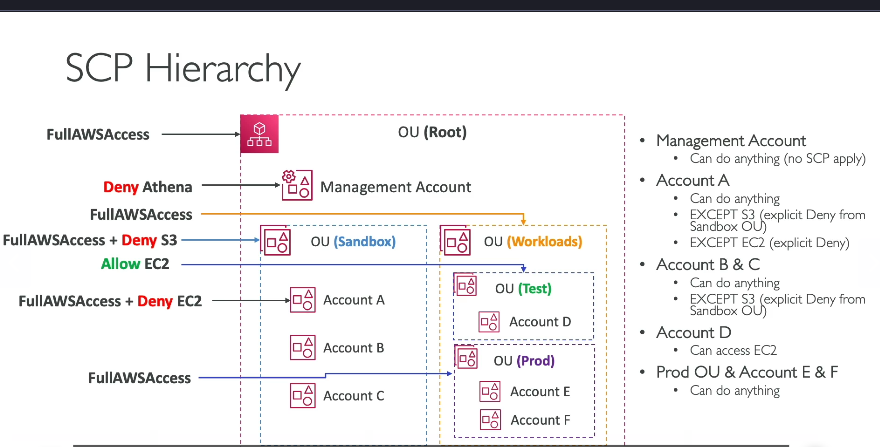Click the OU (Sandbox) label
The height and width of the screenshot is (447, 880).
click(x=353, y=241)
